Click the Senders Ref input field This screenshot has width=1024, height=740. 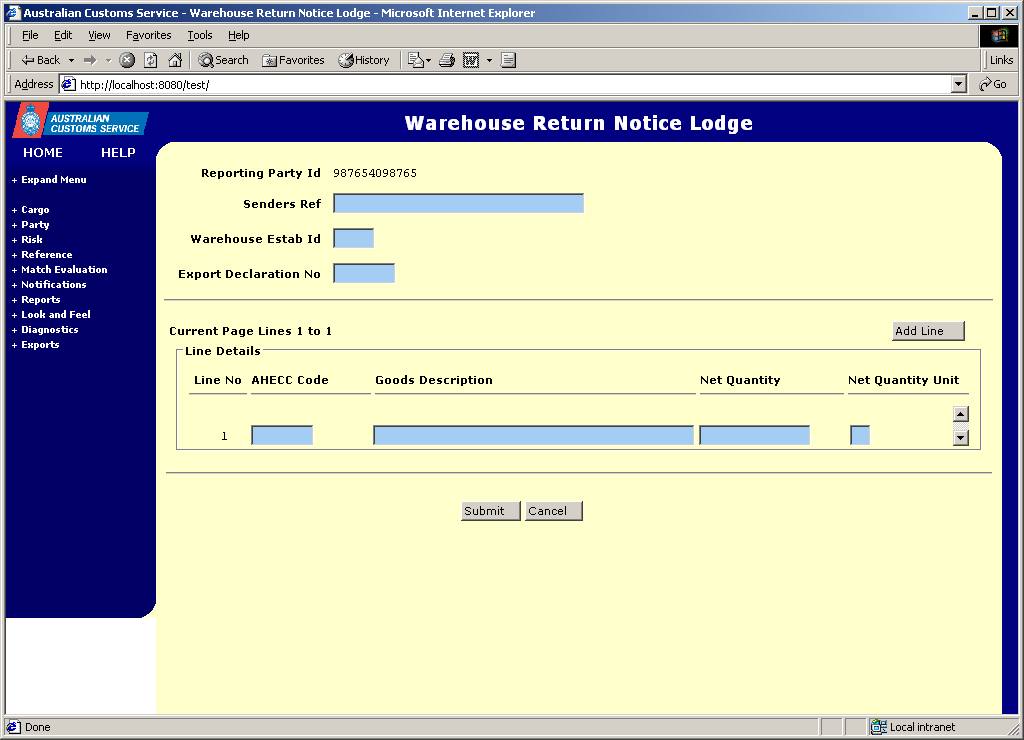tap(458, 203)
